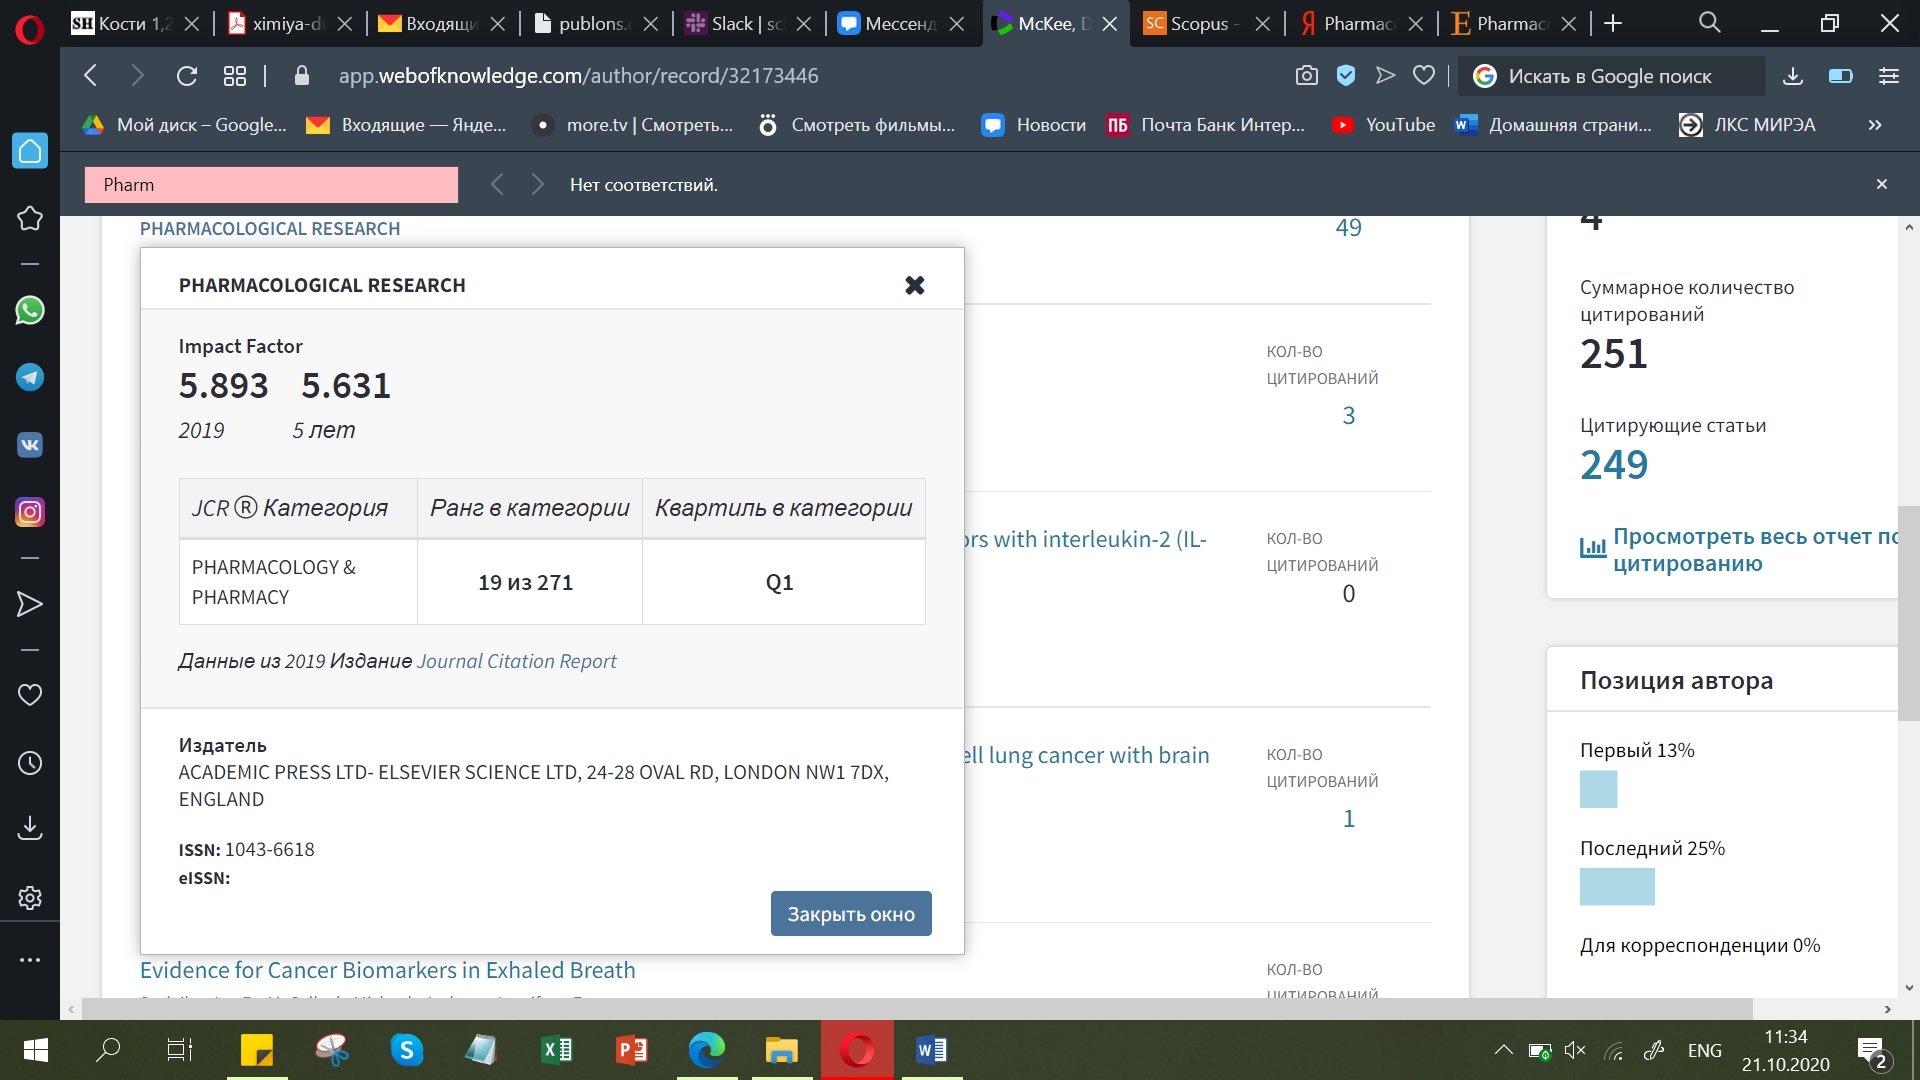Image resolution: width=1920 pixels, height=1080 pixels.
Task: Open Telegram sidebar messenger
Action: tap(30, 377)
